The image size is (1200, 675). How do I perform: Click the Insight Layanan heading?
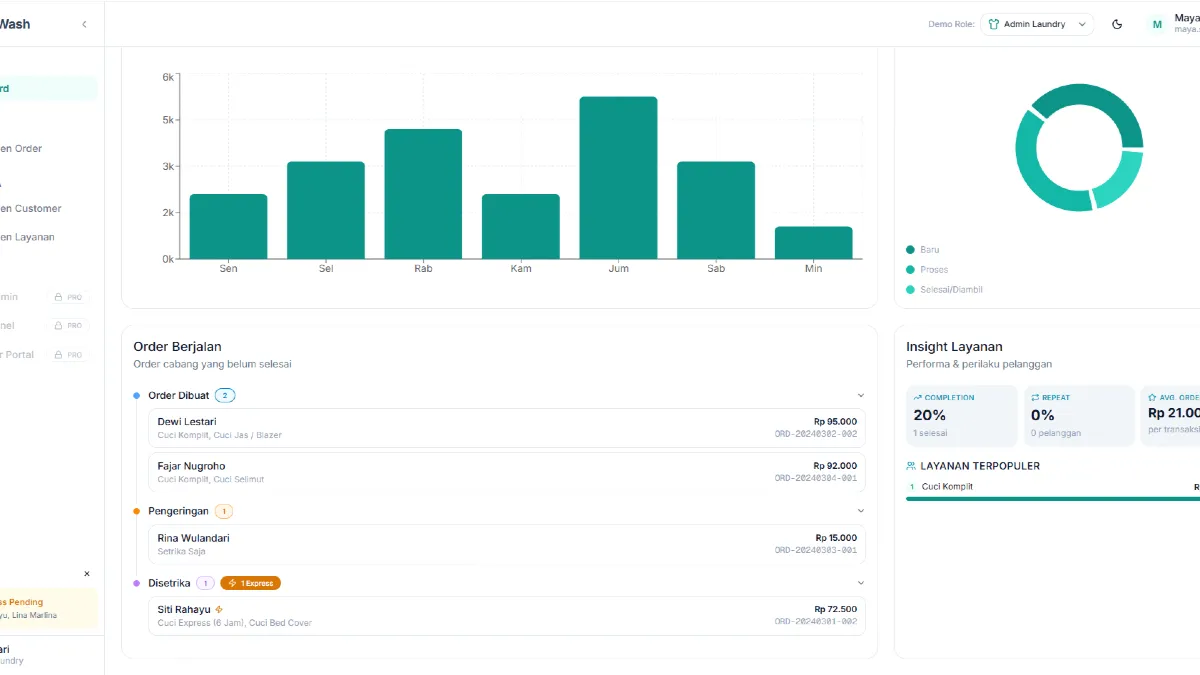954,347
